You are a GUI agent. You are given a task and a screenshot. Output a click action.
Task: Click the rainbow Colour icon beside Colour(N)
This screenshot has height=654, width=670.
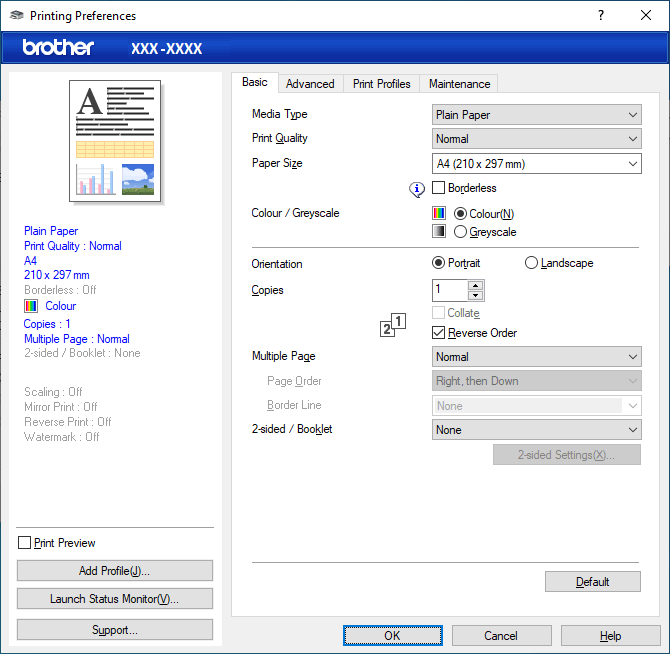tap(439, 213)
